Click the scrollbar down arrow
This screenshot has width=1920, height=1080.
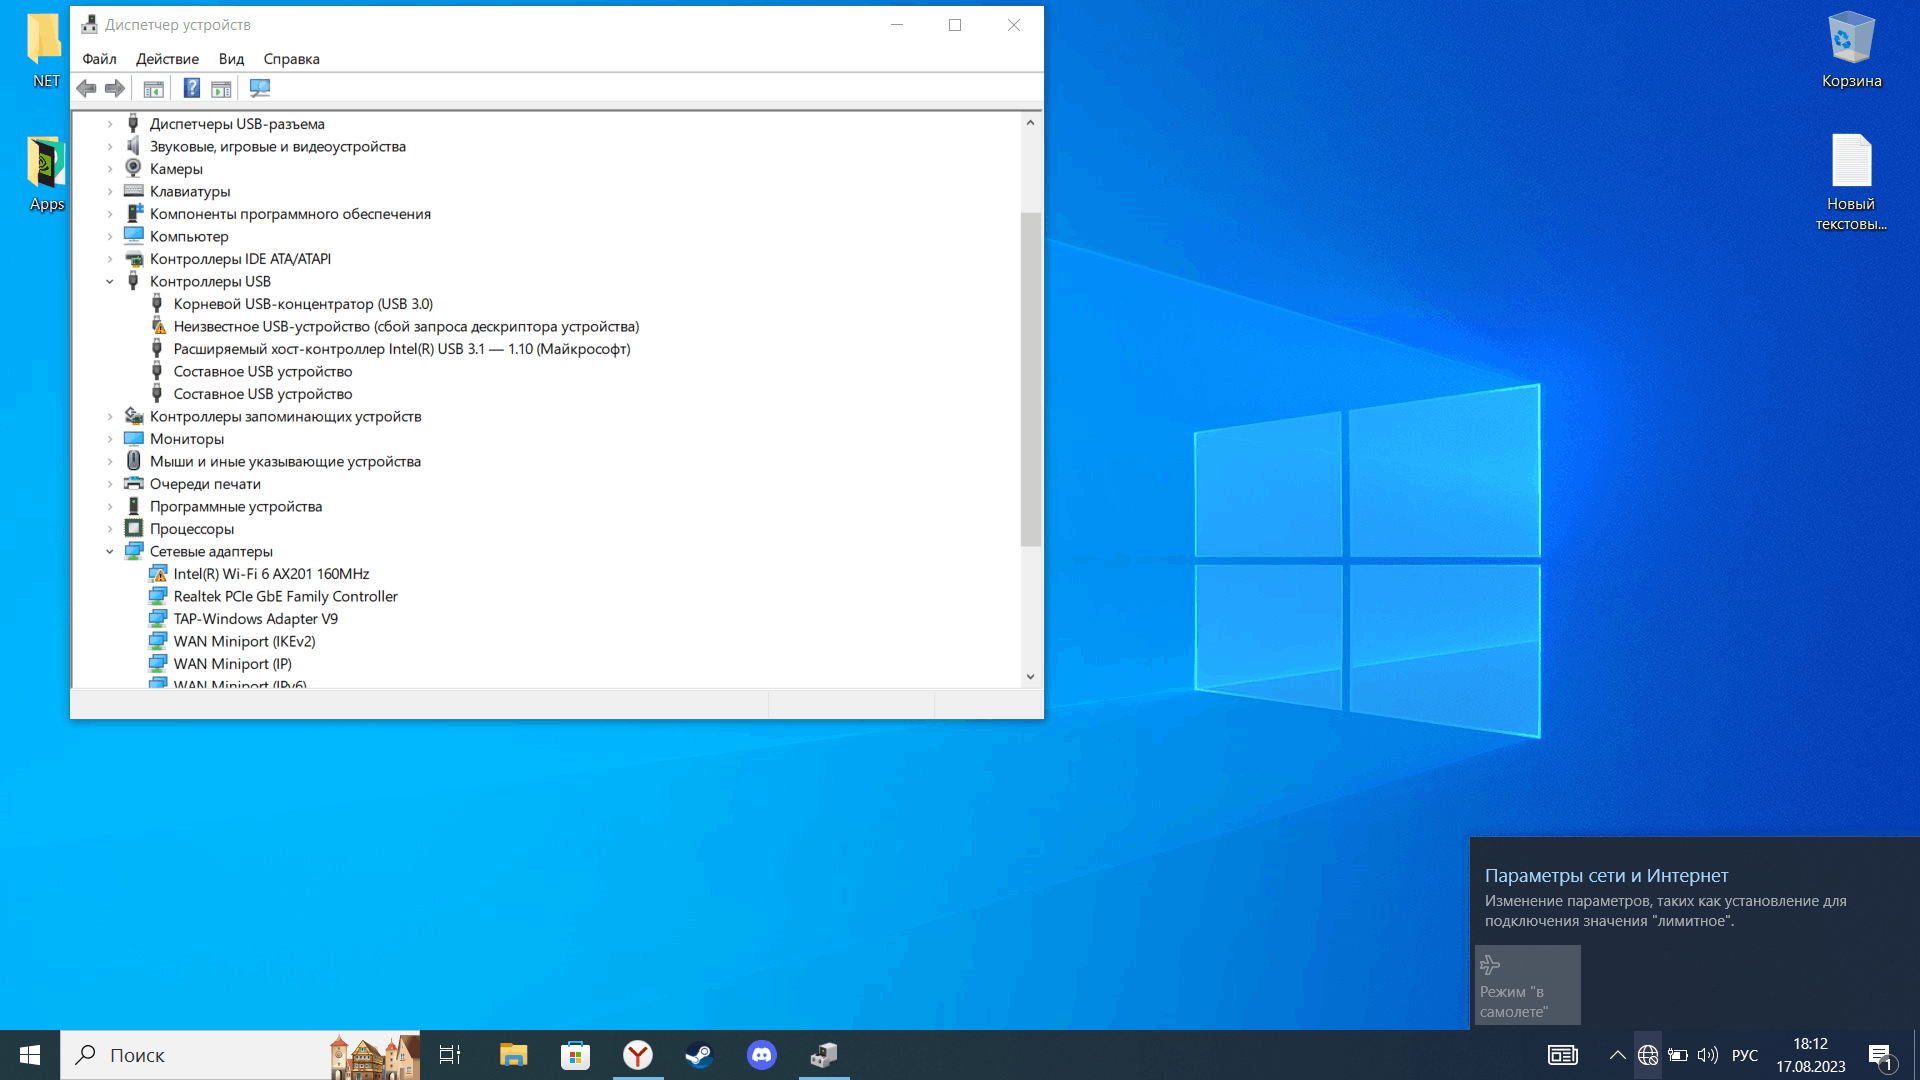coord(1030,677)
